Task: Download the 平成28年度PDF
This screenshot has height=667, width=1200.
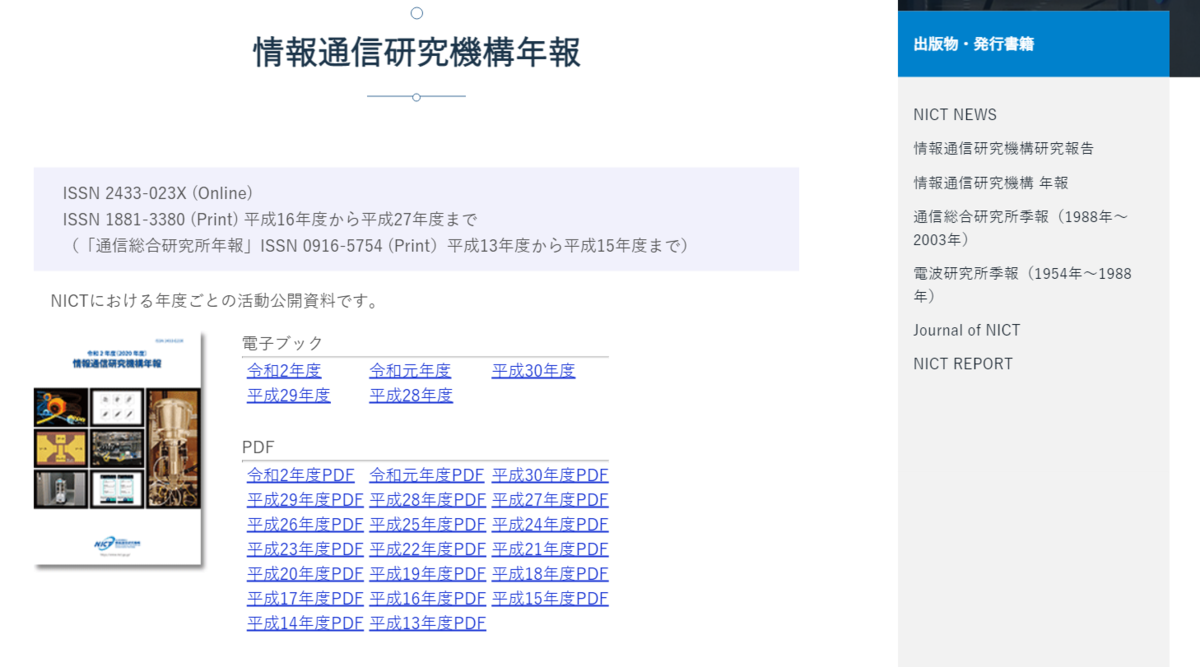Action: (428, 500)
